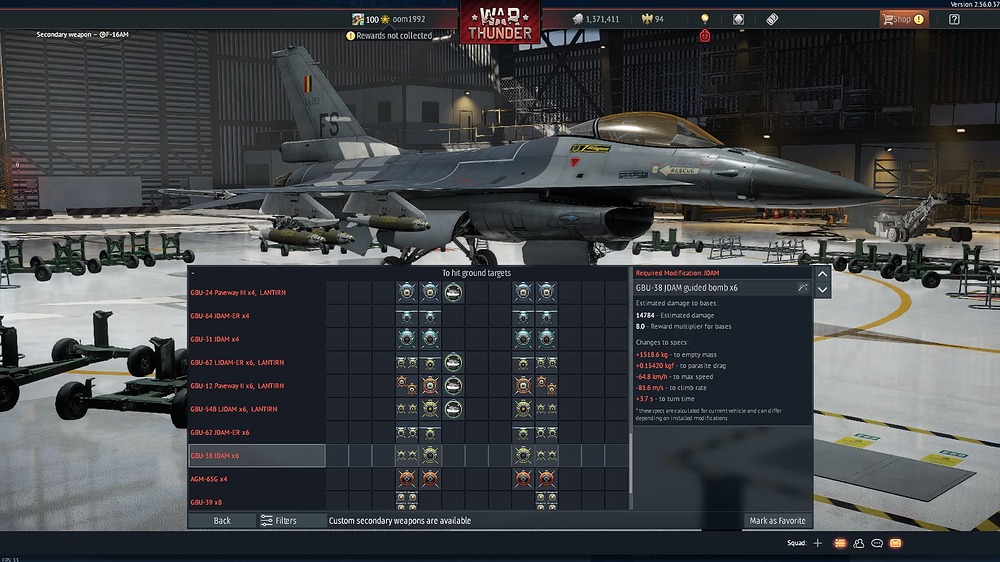Click the LANTIRN pod icon in GBU-62 LJDAM-ER row

(453, 362)
